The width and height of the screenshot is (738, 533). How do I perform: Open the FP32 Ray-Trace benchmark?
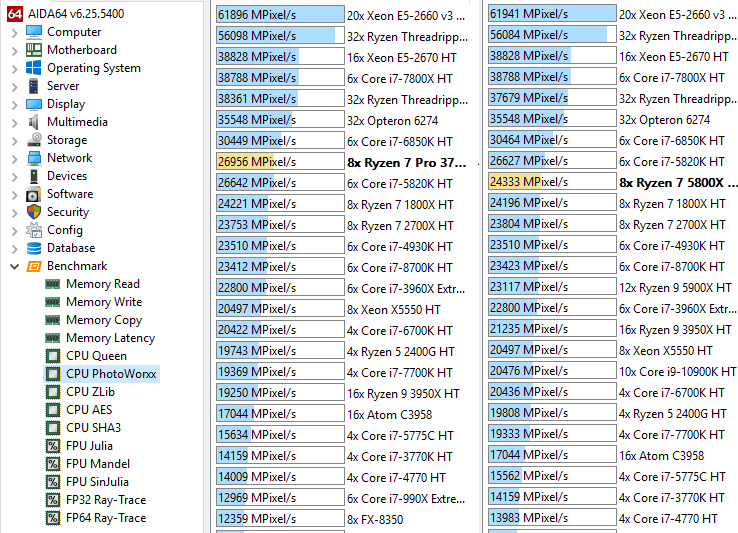pyautogui.click(x=96, y=500)
